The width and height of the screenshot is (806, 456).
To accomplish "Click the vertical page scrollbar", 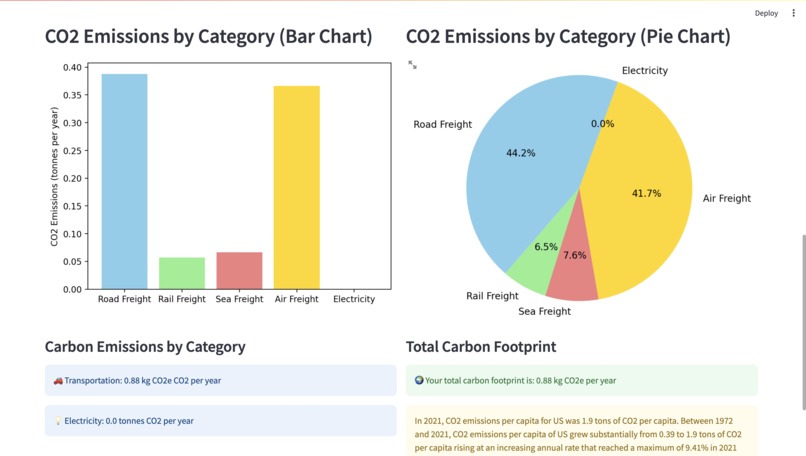I will pyautogui.click(x=803, y=322).
